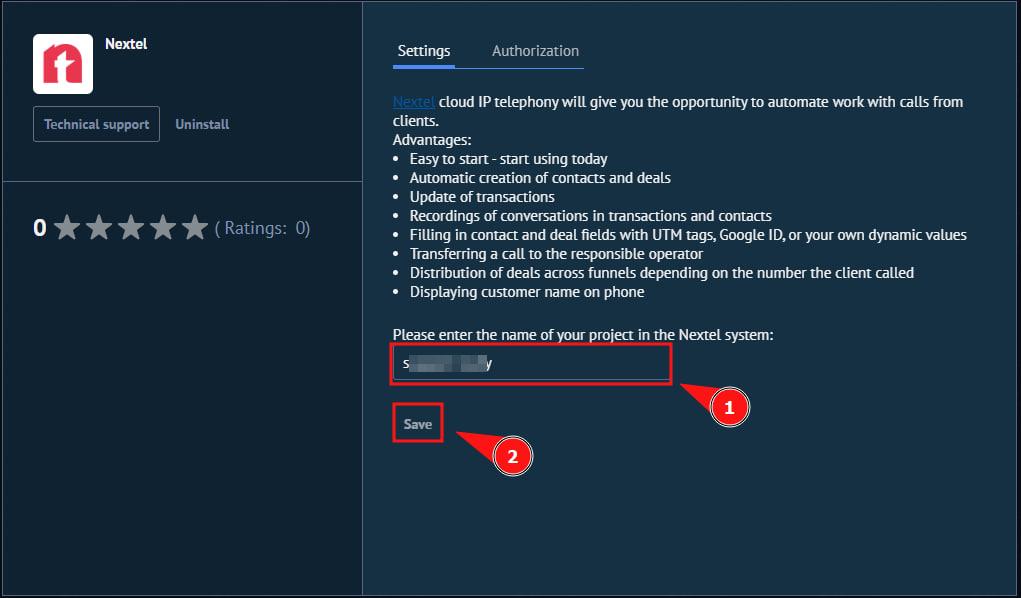Switch to the Settings tab
Image resolution: width=1021 pixels, height=598 pixels.
click(x=424, y=51)
